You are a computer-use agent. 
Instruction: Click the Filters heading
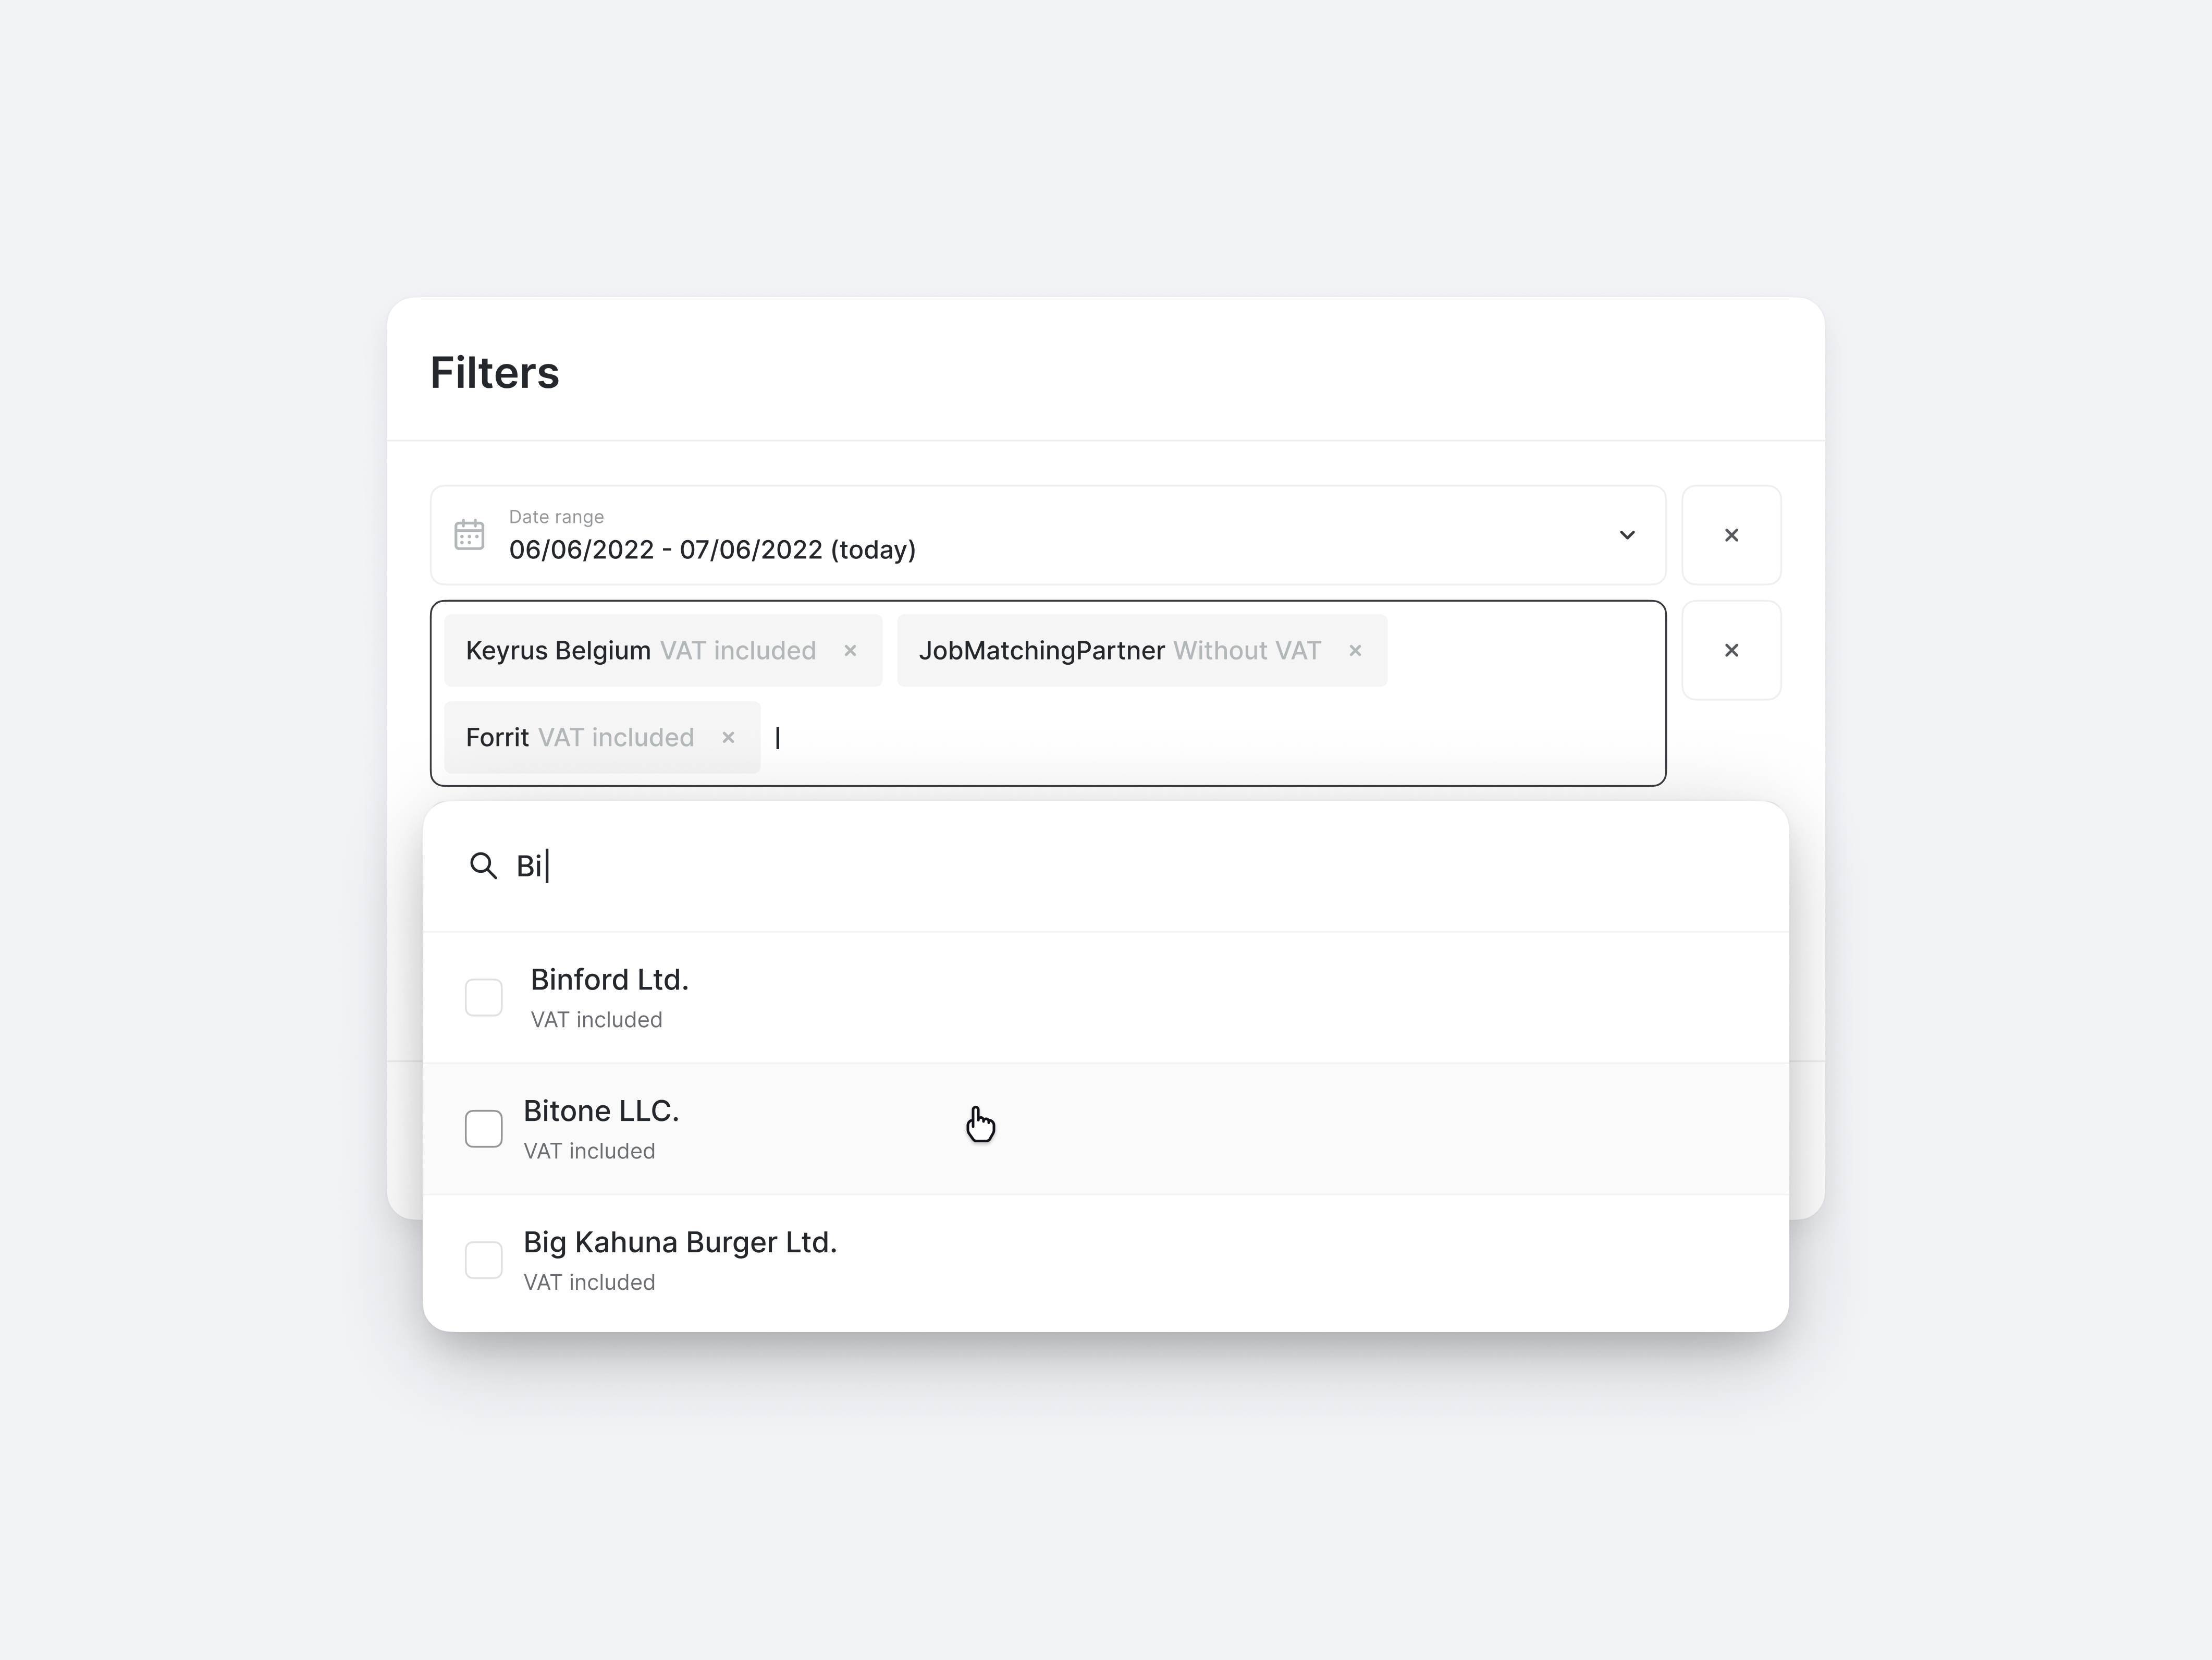point(495,372)
